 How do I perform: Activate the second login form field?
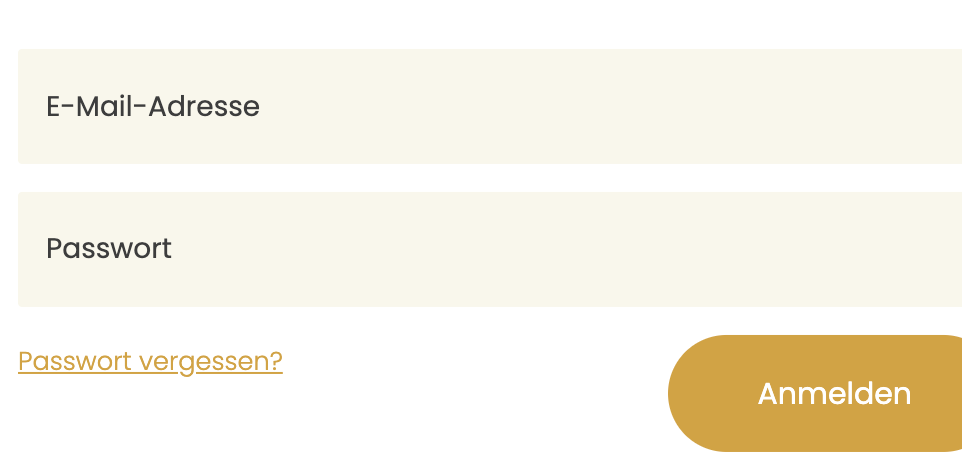coord(490,249)
